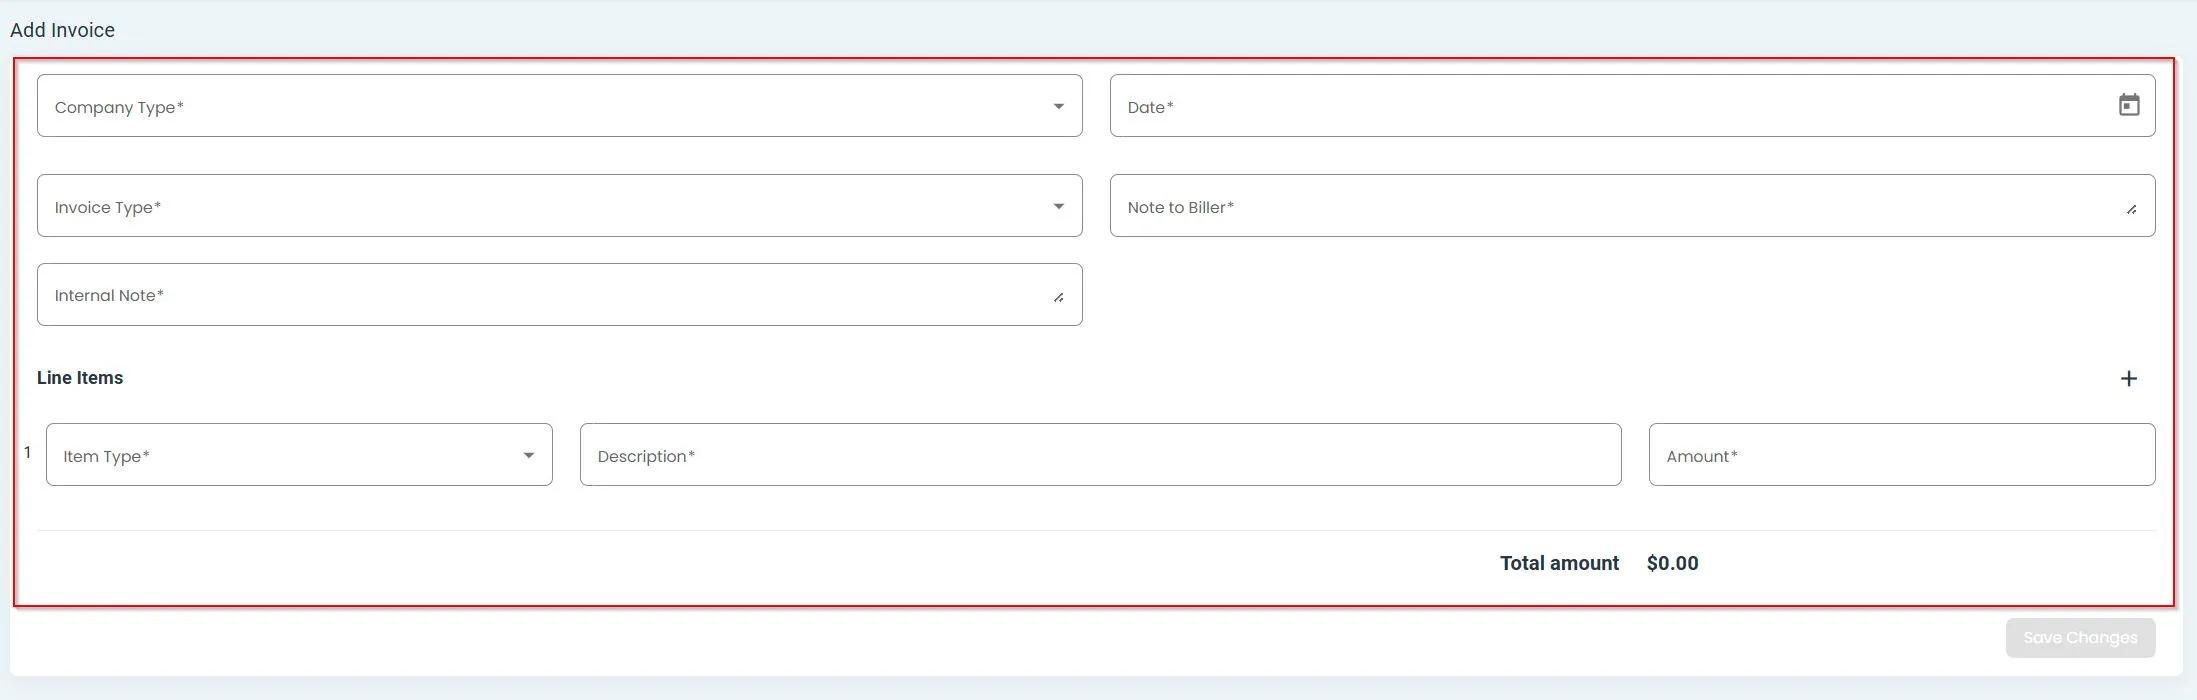Focus the Internal Note text area
Viewport: 2197px width, 700px height.
[x=540, y=295]
